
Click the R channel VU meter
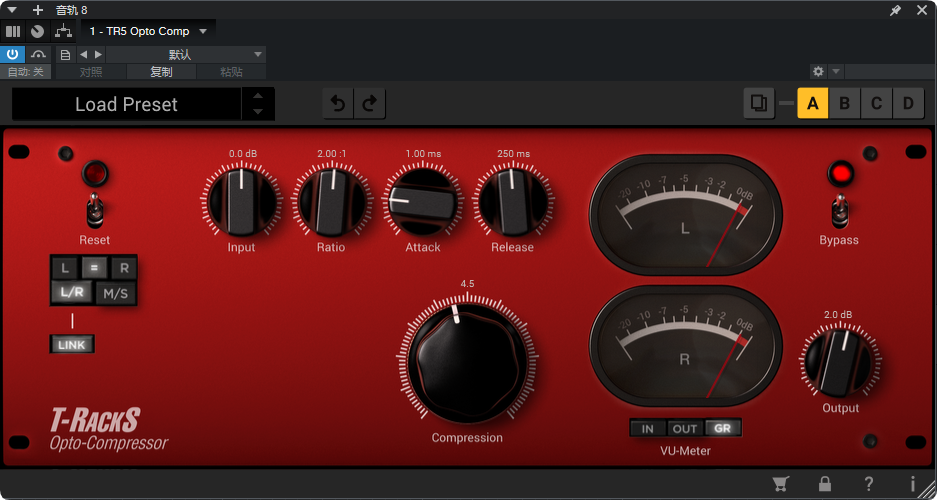coord(685,346)
